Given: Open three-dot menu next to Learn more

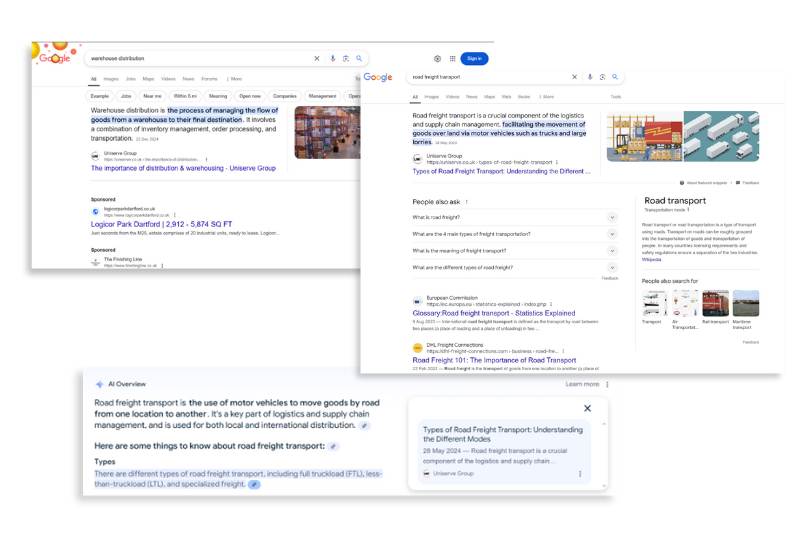Looking at the screenshot, I should click(607, 384).
